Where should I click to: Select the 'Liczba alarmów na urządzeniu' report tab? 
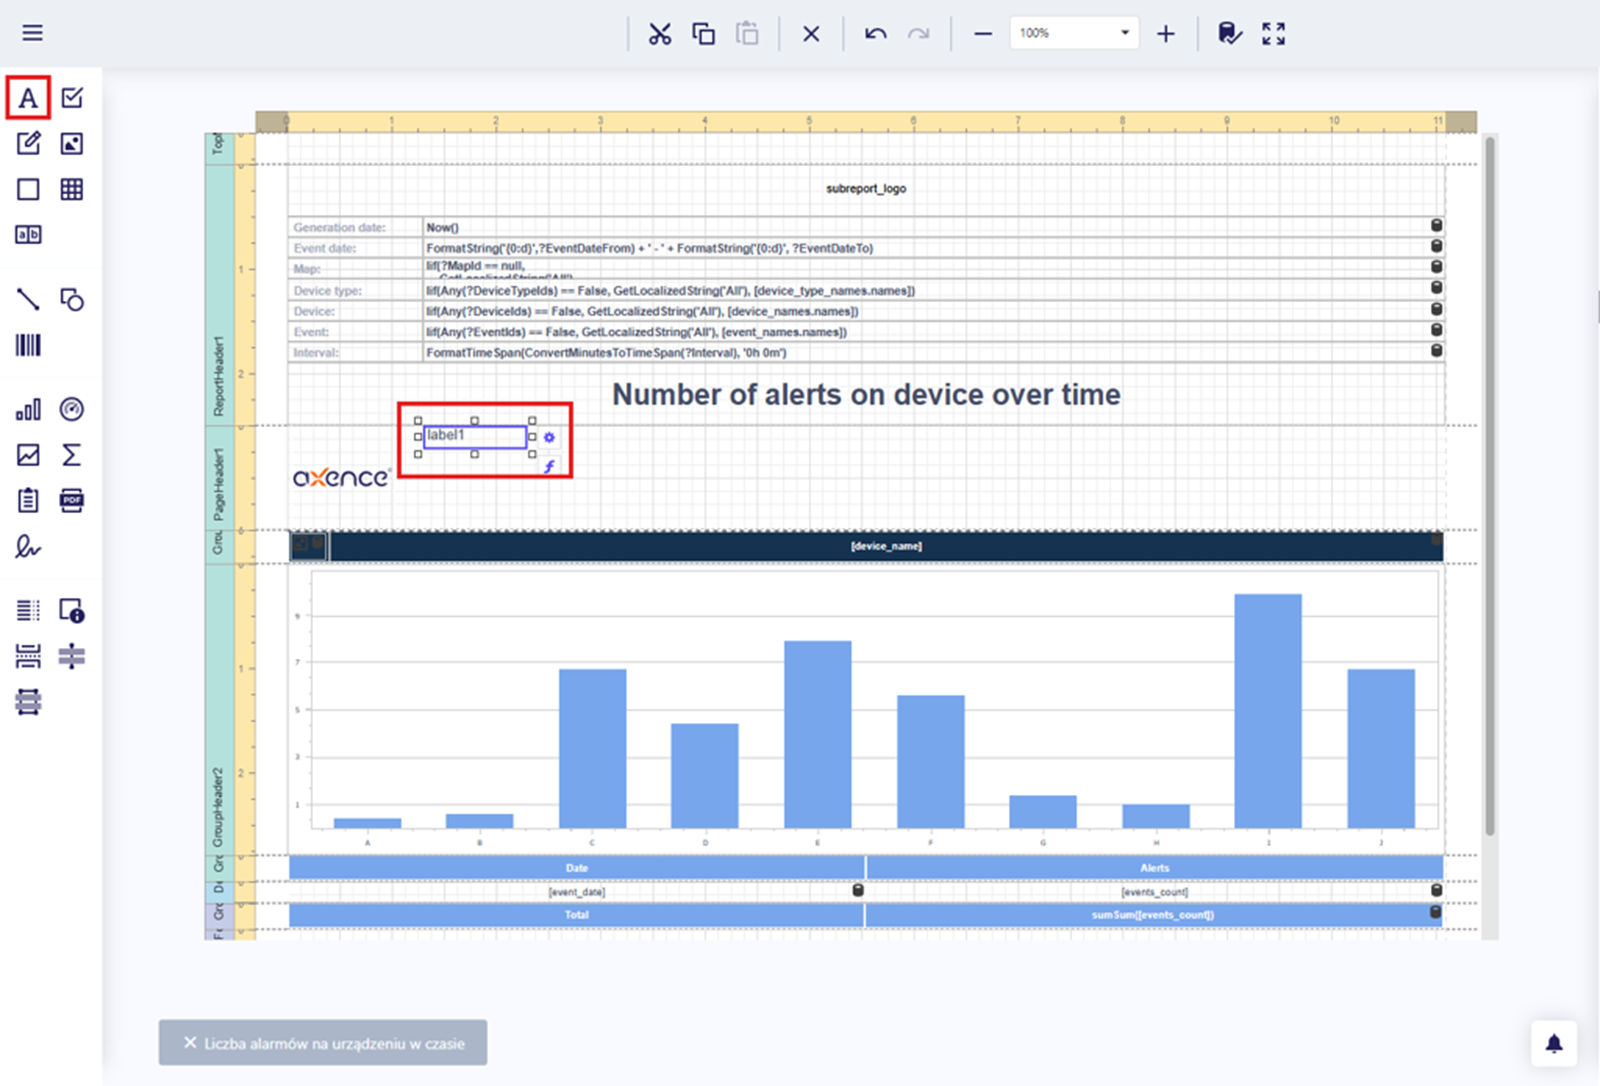(334, 1043)
